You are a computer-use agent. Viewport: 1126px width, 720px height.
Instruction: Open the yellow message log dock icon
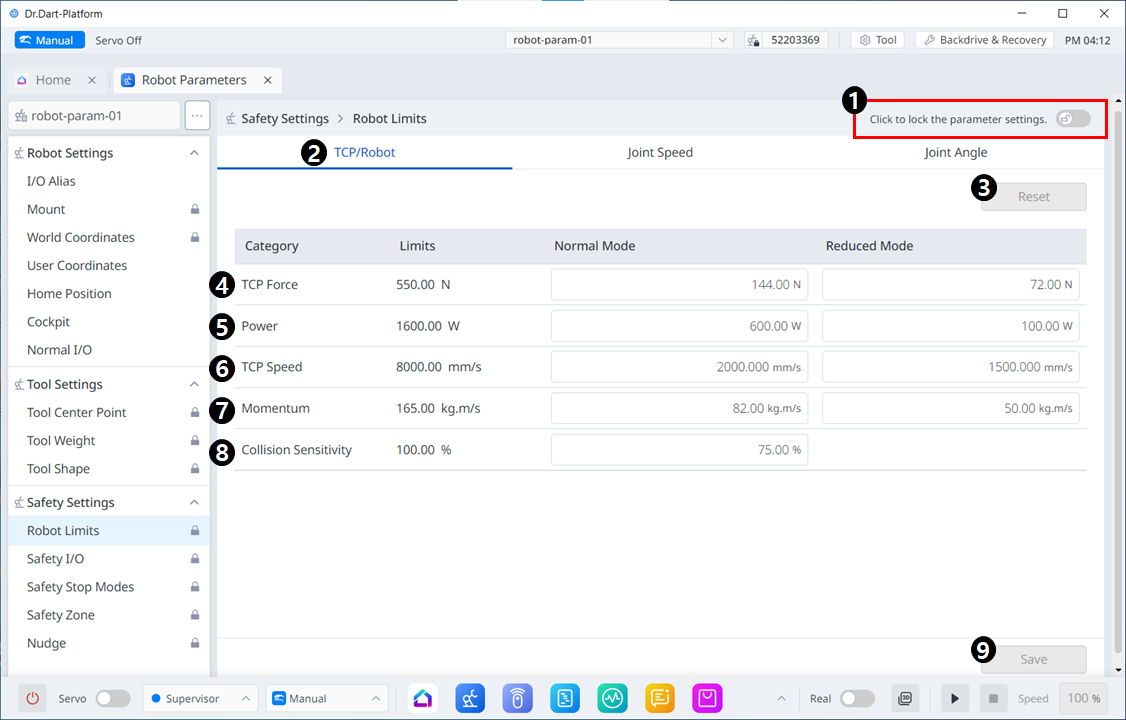660,698
